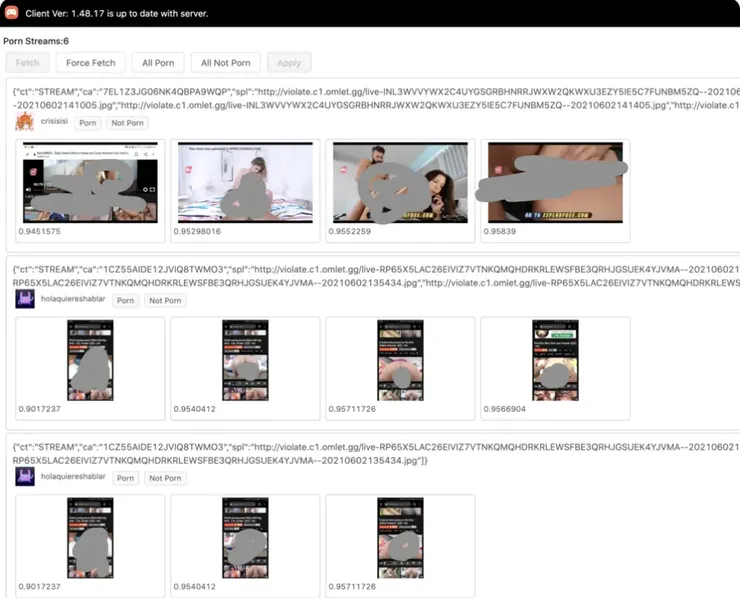This screenshot has width=740, height=598.
Task: Open the thumbnail scored 0.95298016
Action: (245, 182)
